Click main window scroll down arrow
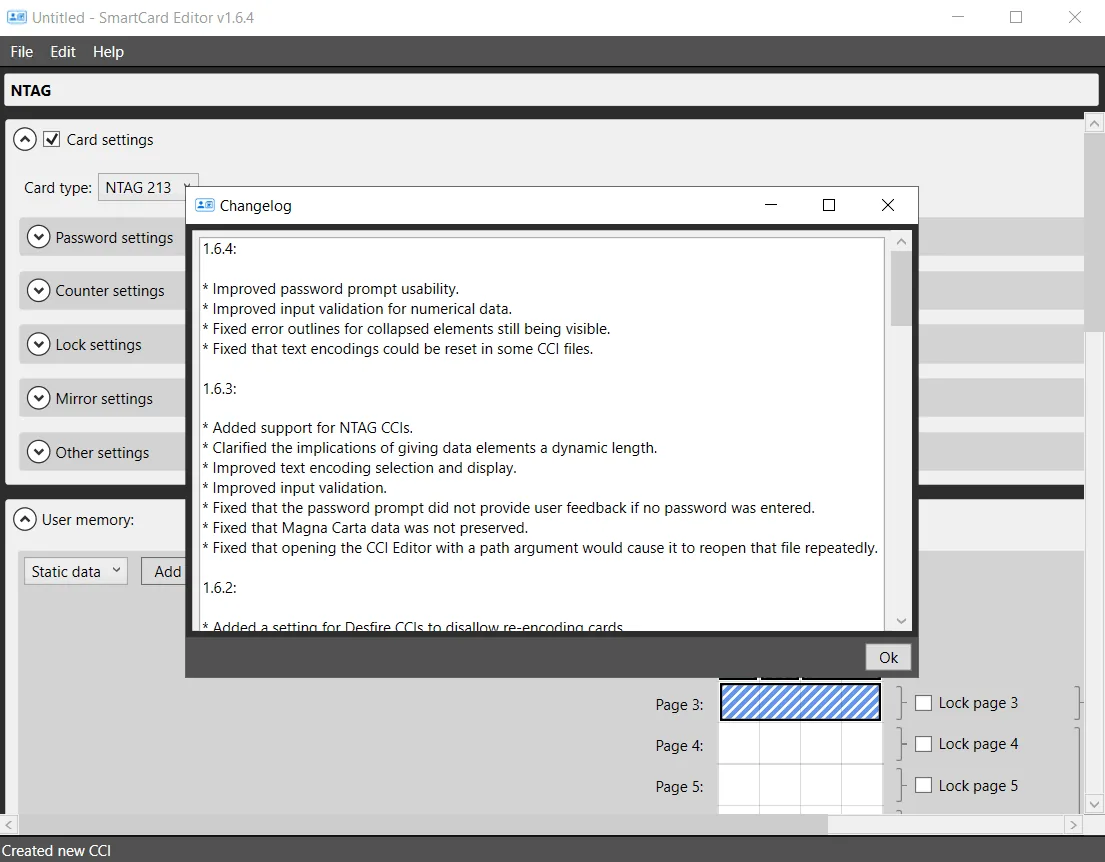Image resolution: width=1105 pixels, height=862 pixels. [1094, 803]
